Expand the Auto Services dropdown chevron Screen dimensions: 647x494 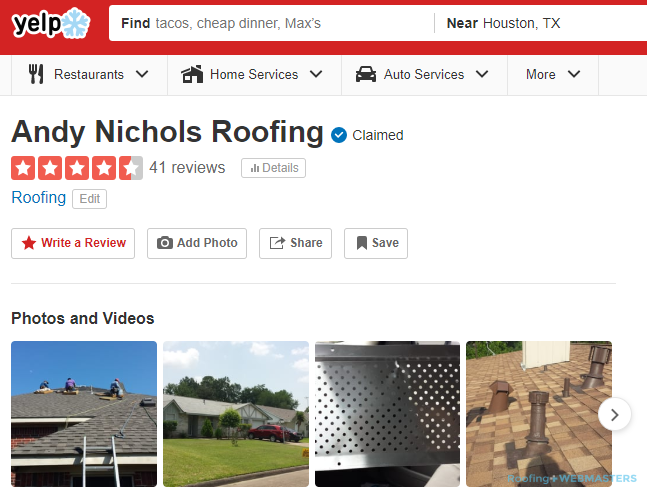(x=482, y=74)
